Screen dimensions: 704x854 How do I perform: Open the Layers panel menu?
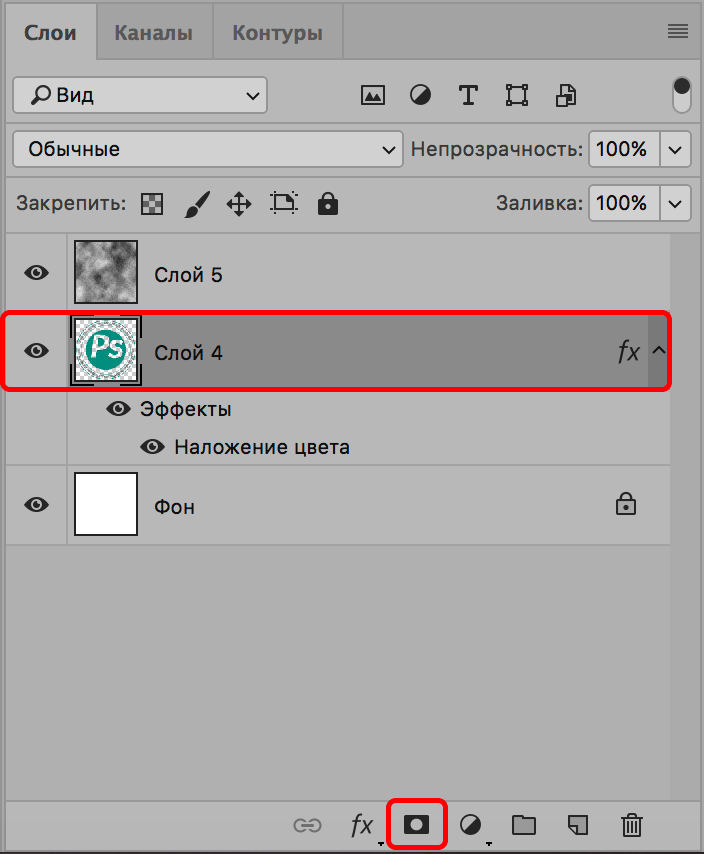click(677, 31)
